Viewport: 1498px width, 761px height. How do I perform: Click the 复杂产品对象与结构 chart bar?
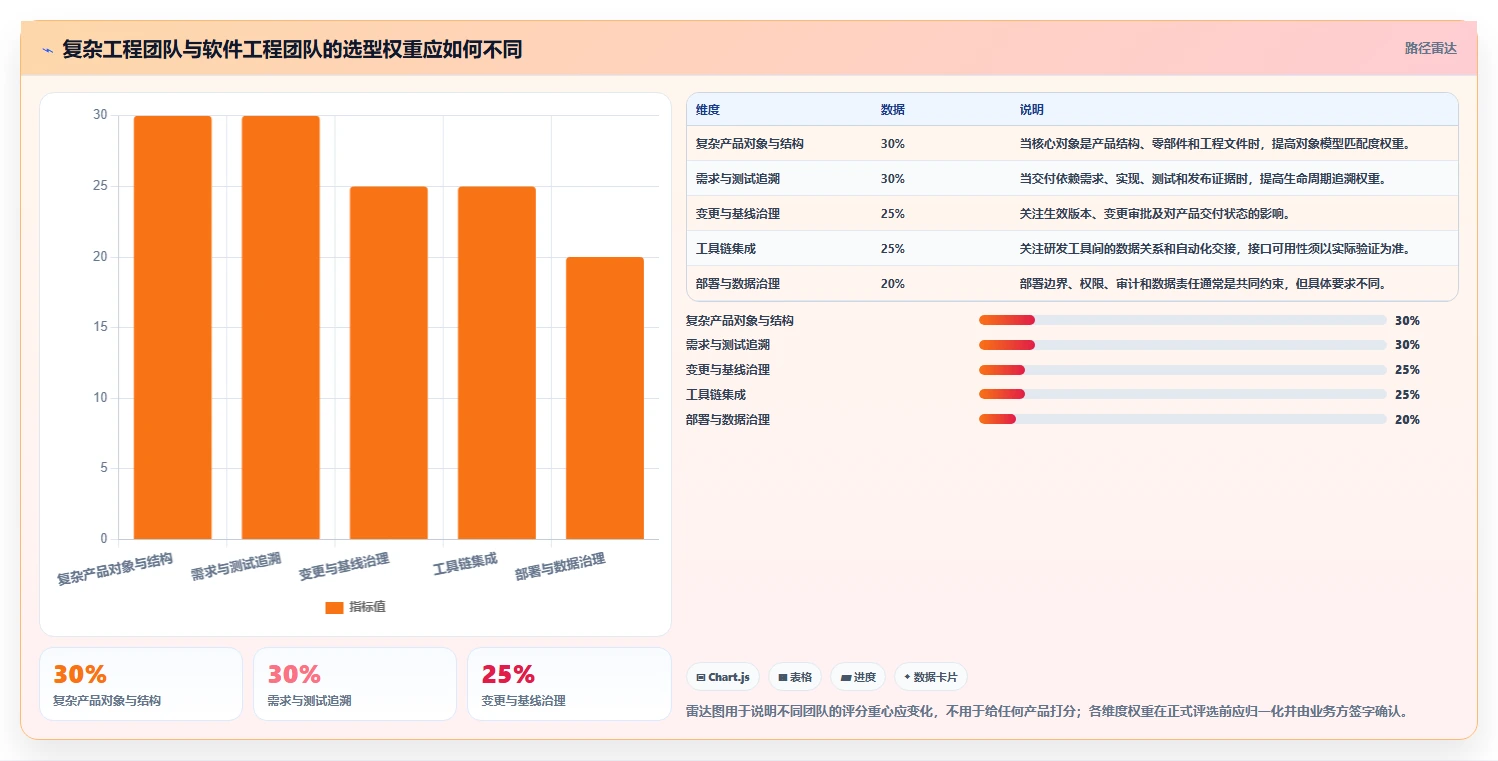[x=173, y=328]
